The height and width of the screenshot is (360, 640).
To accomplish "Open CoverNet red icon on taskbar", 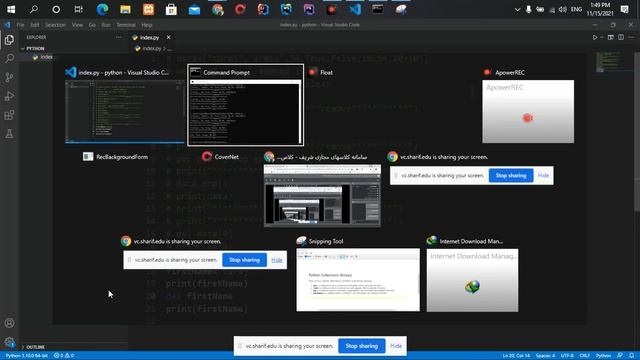I will point(240,9).
